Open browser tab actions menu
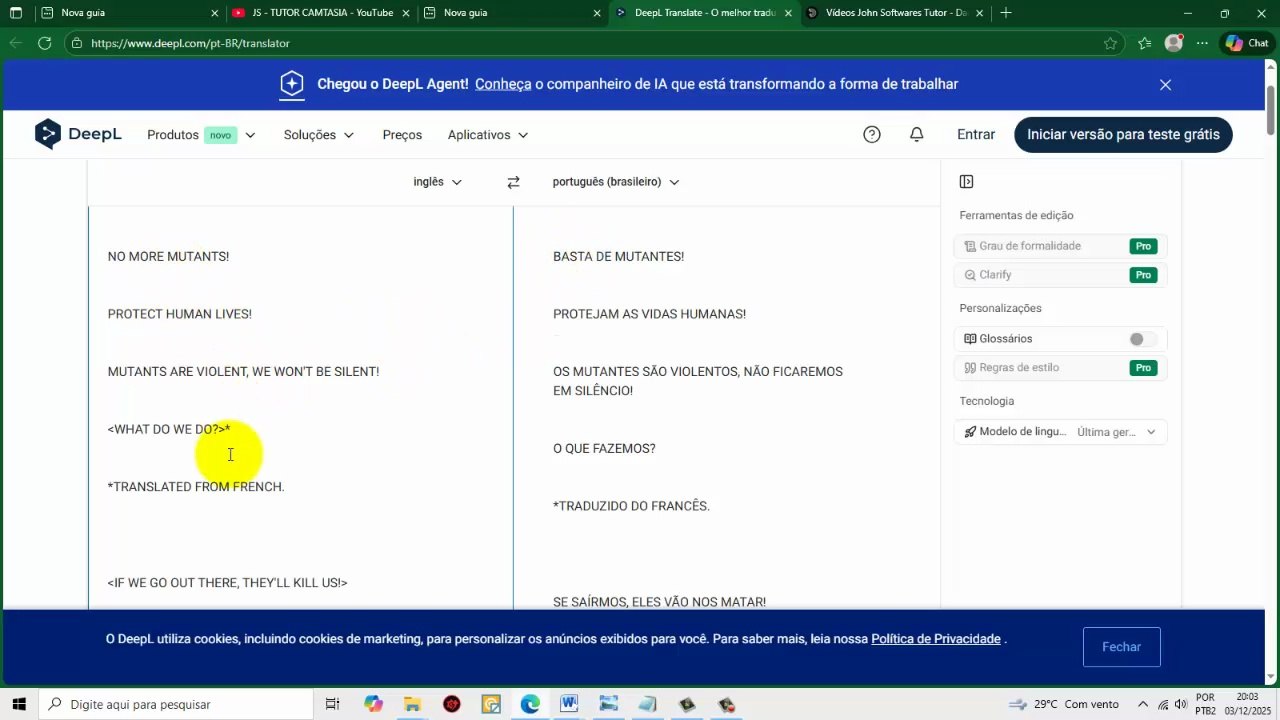 coord(16,13)
